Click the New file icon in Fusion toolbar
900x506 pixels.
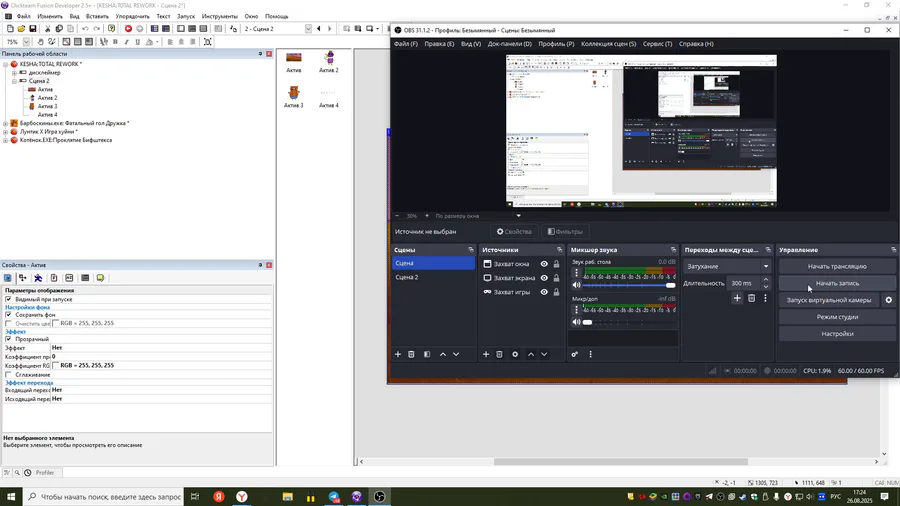[x=10, y=29]
